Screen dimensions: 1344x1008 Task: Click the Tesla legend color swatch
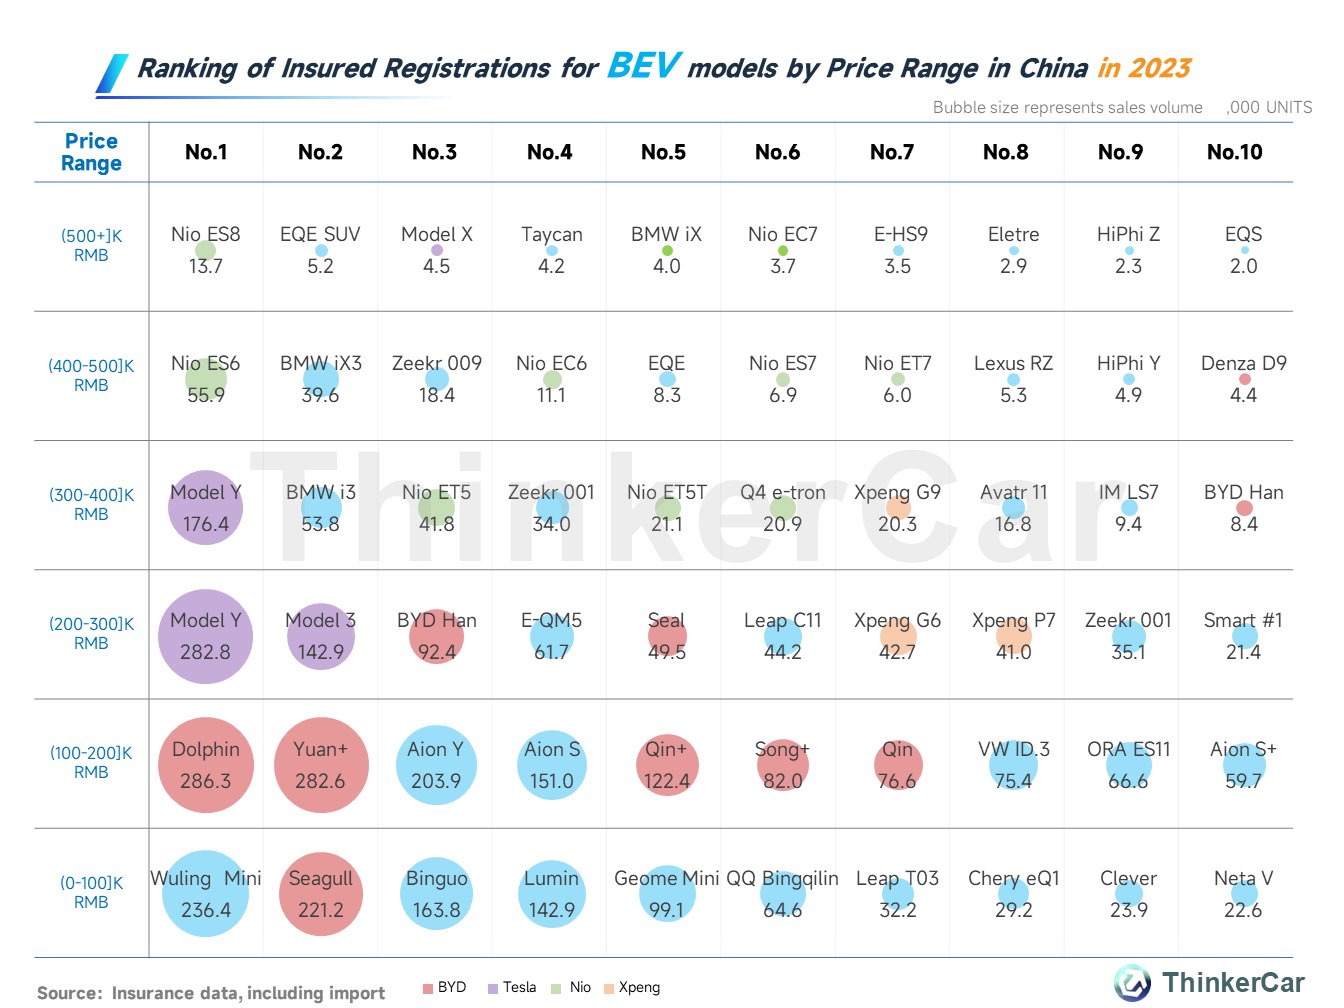pyautogui.click(x=493, y=988)
